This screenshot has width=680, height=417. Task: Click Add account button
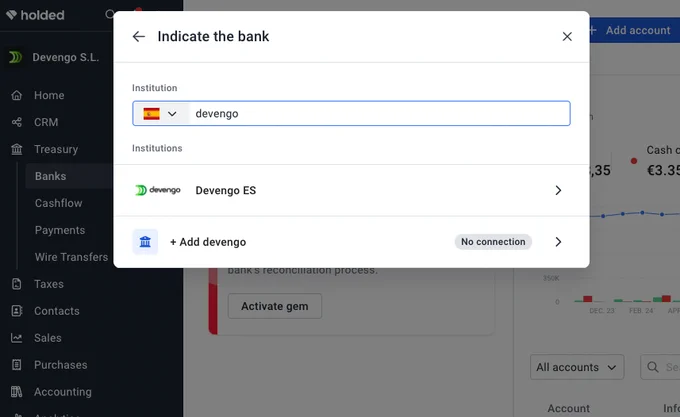pos(634,30)
